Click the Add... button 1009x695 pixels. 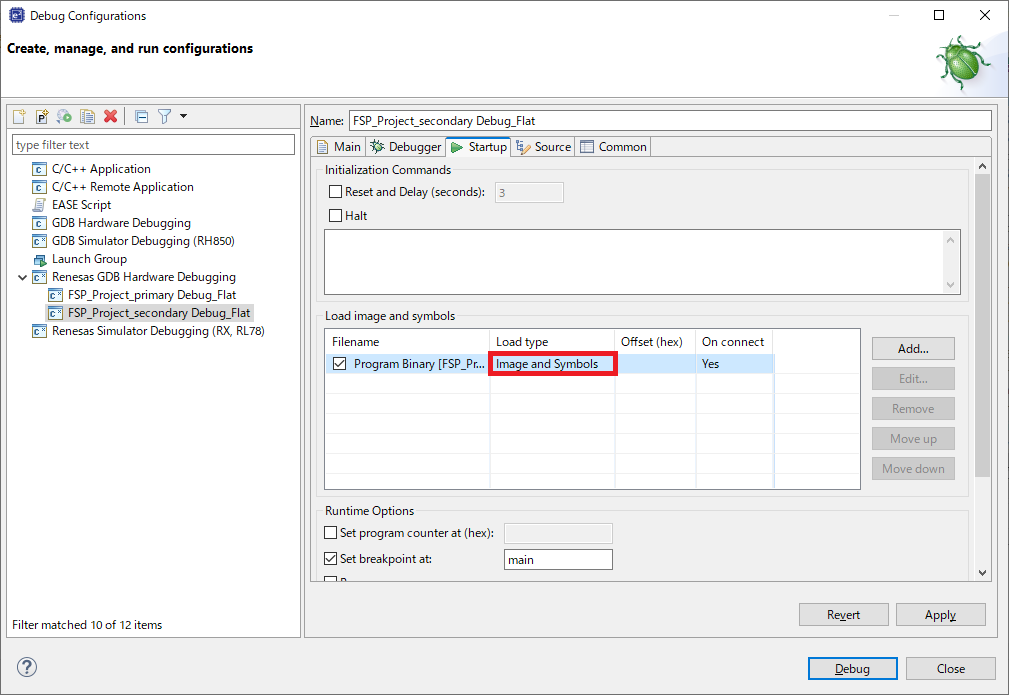point(912,349)
